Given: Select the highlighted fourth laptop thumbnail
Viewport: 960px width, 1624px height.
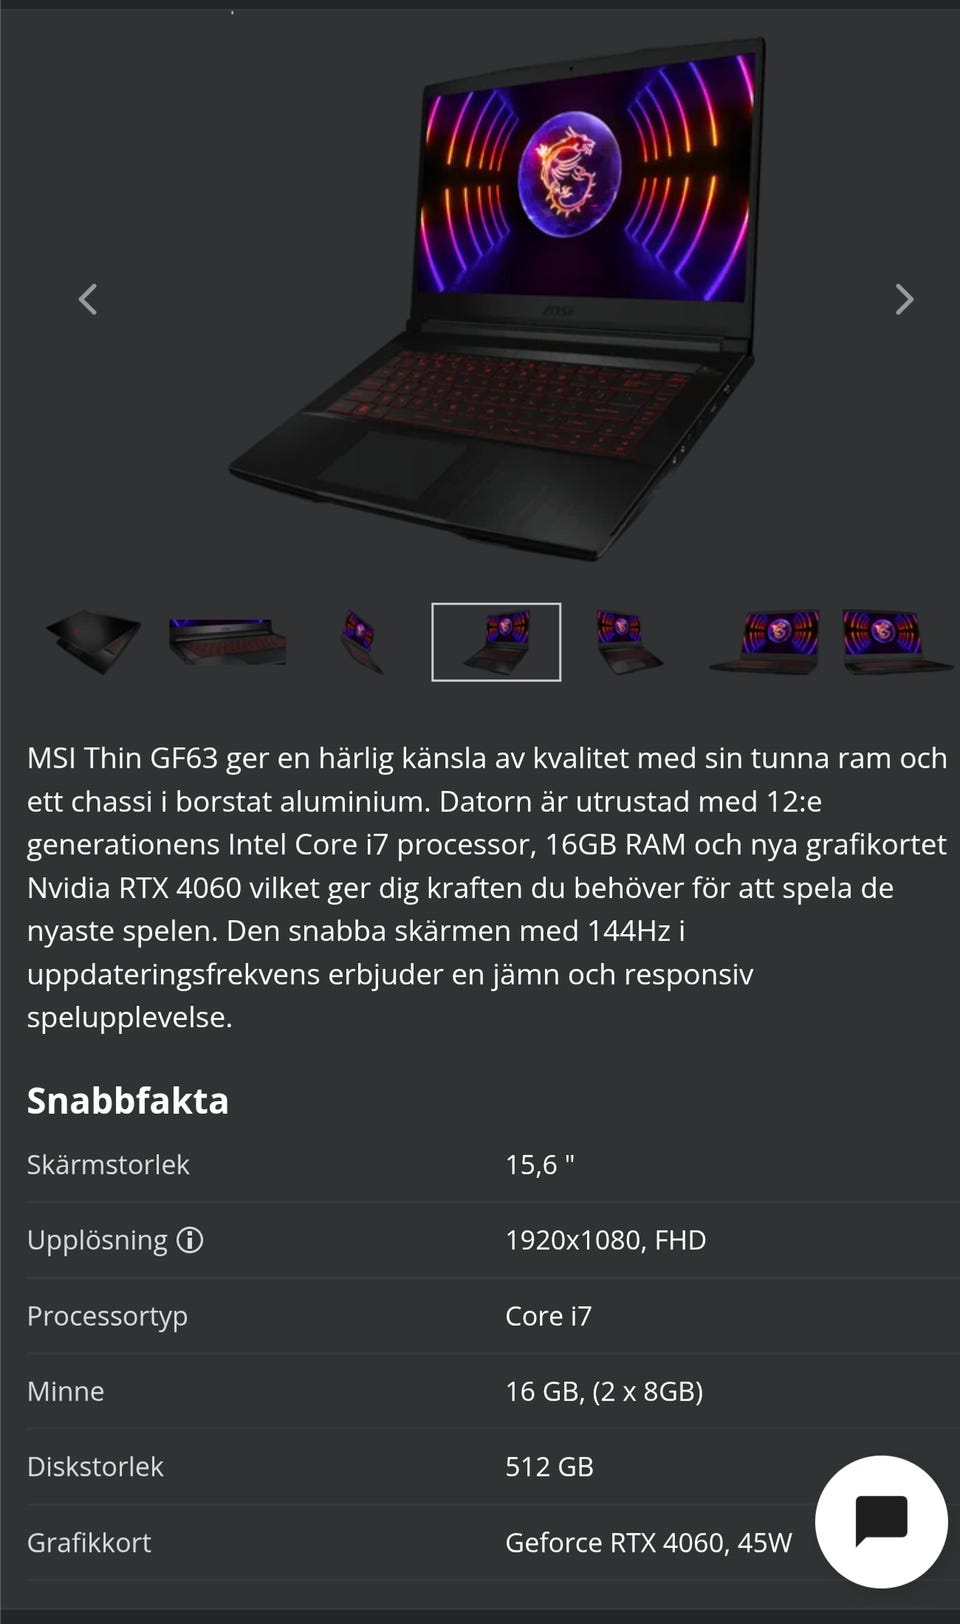Looking at the screenshot, I should (496, 642).
